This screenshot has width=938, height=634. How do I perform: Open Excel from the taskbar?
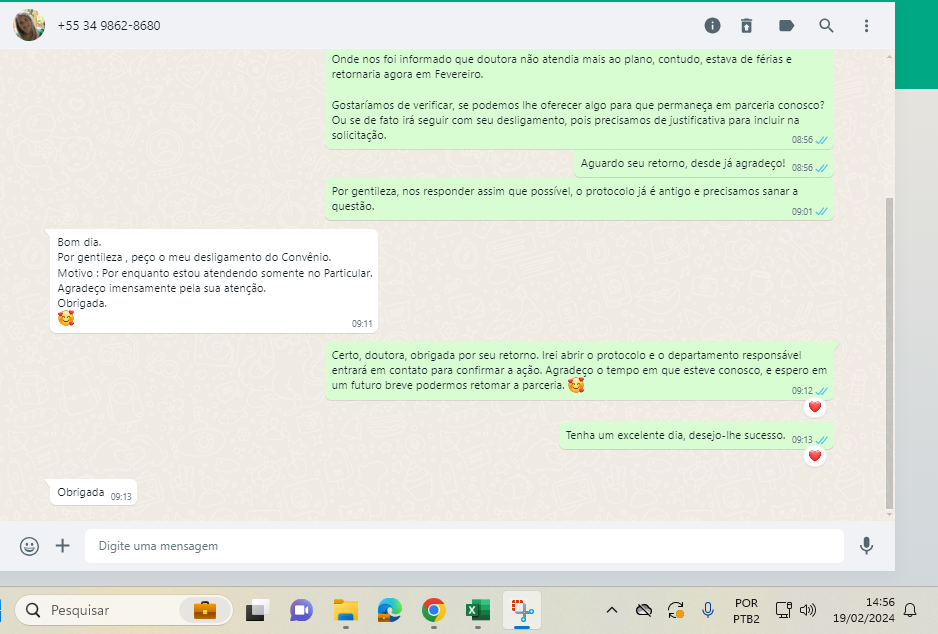477,610
